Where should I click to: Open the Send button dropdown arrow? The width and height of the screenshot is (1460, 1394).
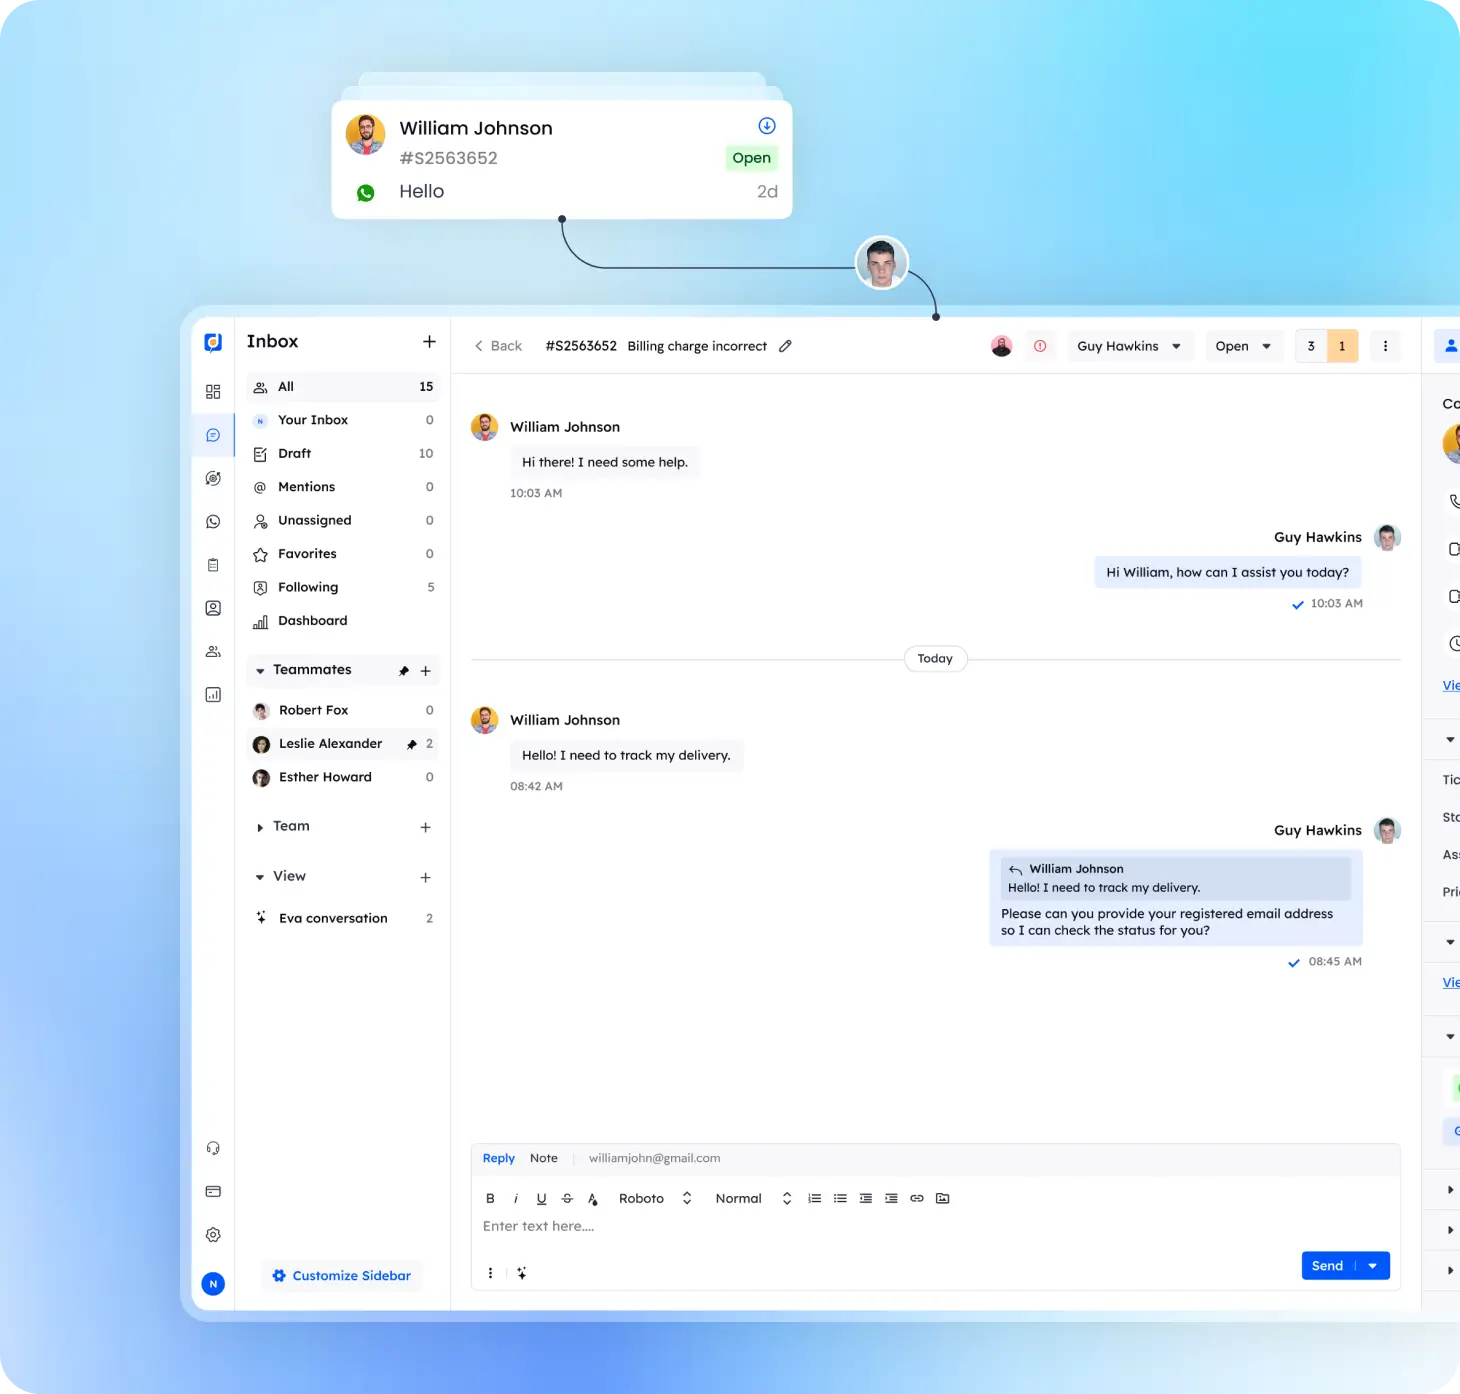click(x=1373, y=1266)
